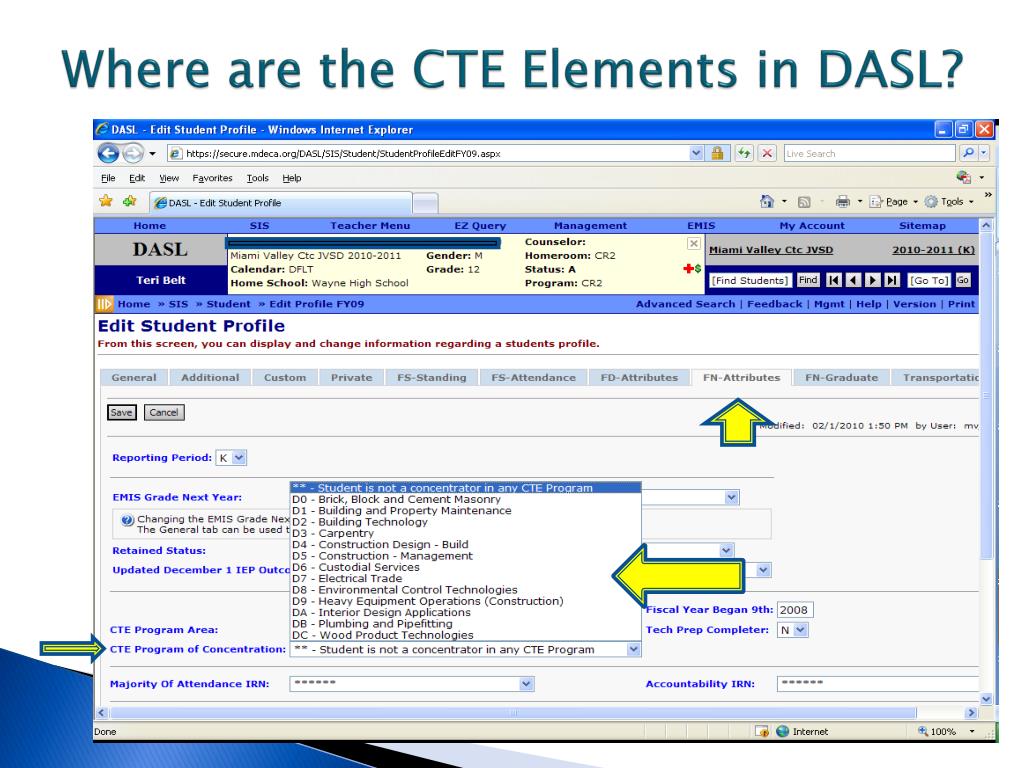Open the address bar URL history dropdown
1024x768 pixels.
point(696,153)
